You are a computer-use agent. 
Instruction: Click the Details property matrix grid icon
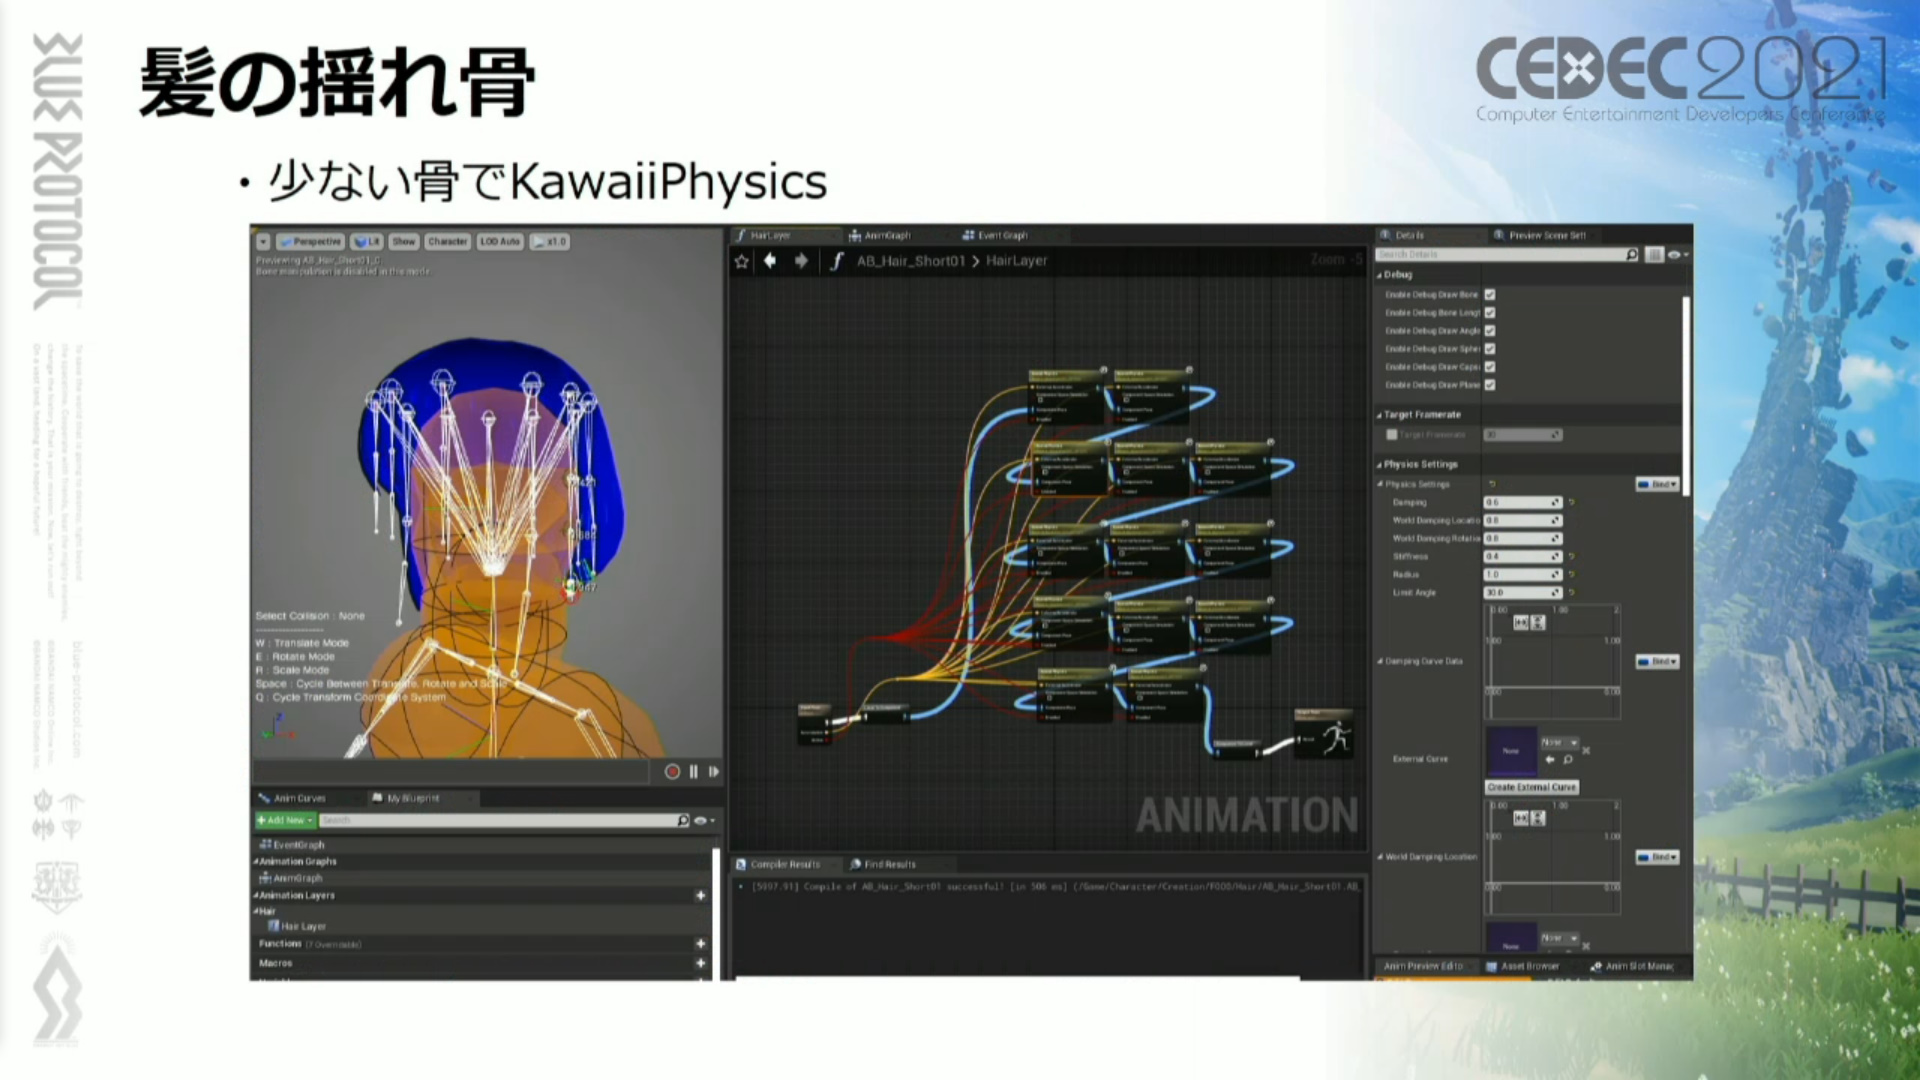[x=1654, y=255]
